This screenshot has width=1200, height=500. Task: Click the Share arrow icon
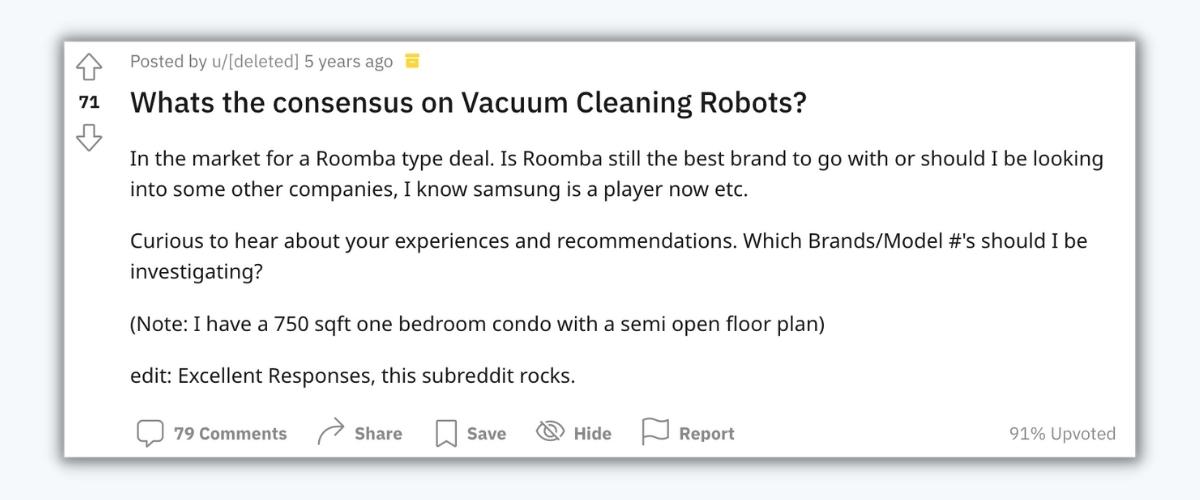tap(330, 432)
